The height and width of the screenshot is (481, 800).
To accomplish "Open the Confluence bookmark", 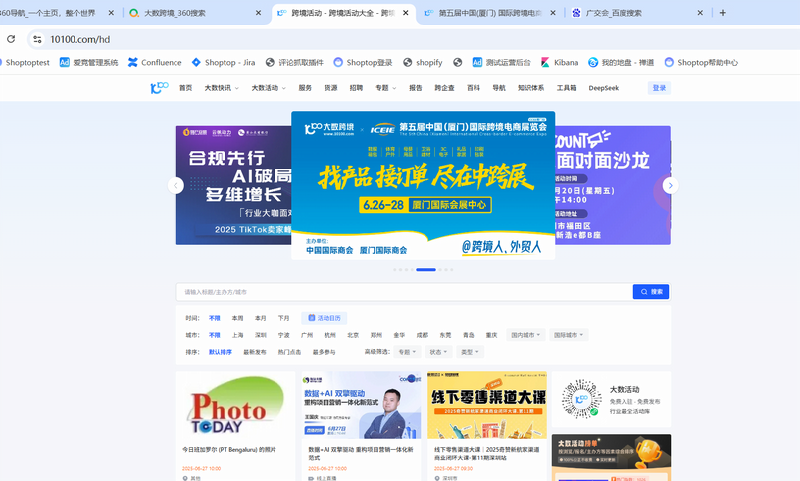I will [x=155, y=62].
